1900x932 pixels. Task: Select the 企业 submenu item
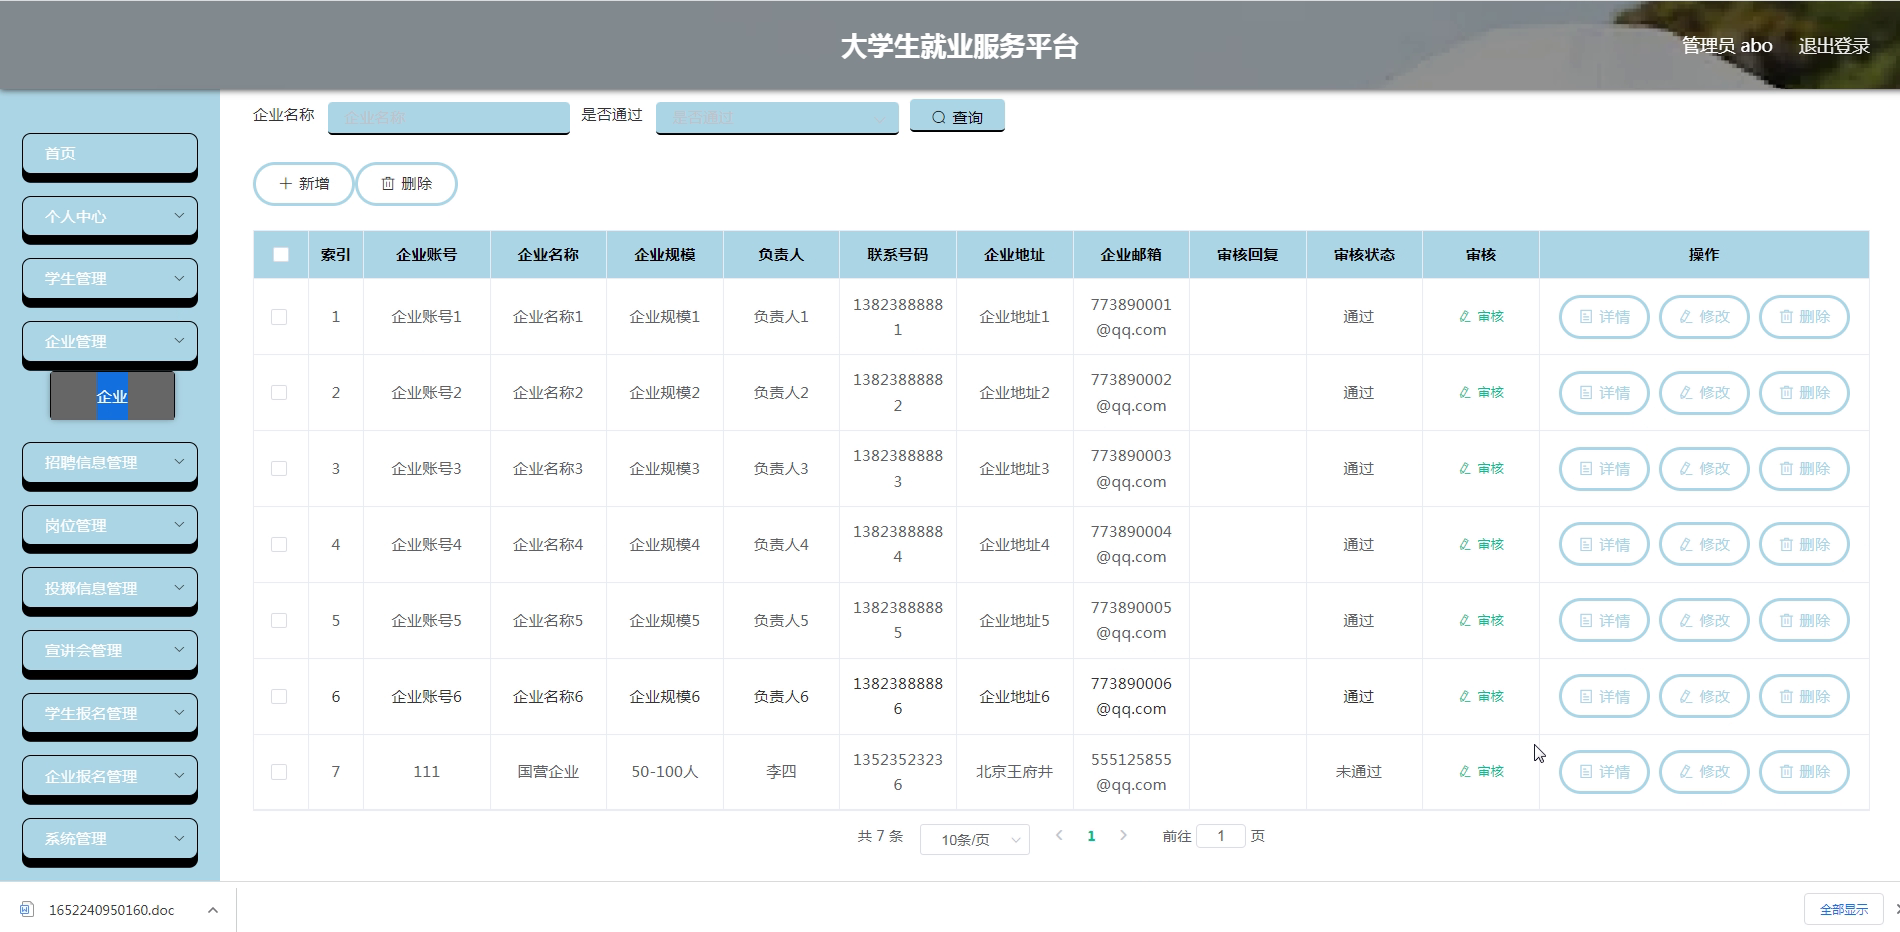[112, 396]
